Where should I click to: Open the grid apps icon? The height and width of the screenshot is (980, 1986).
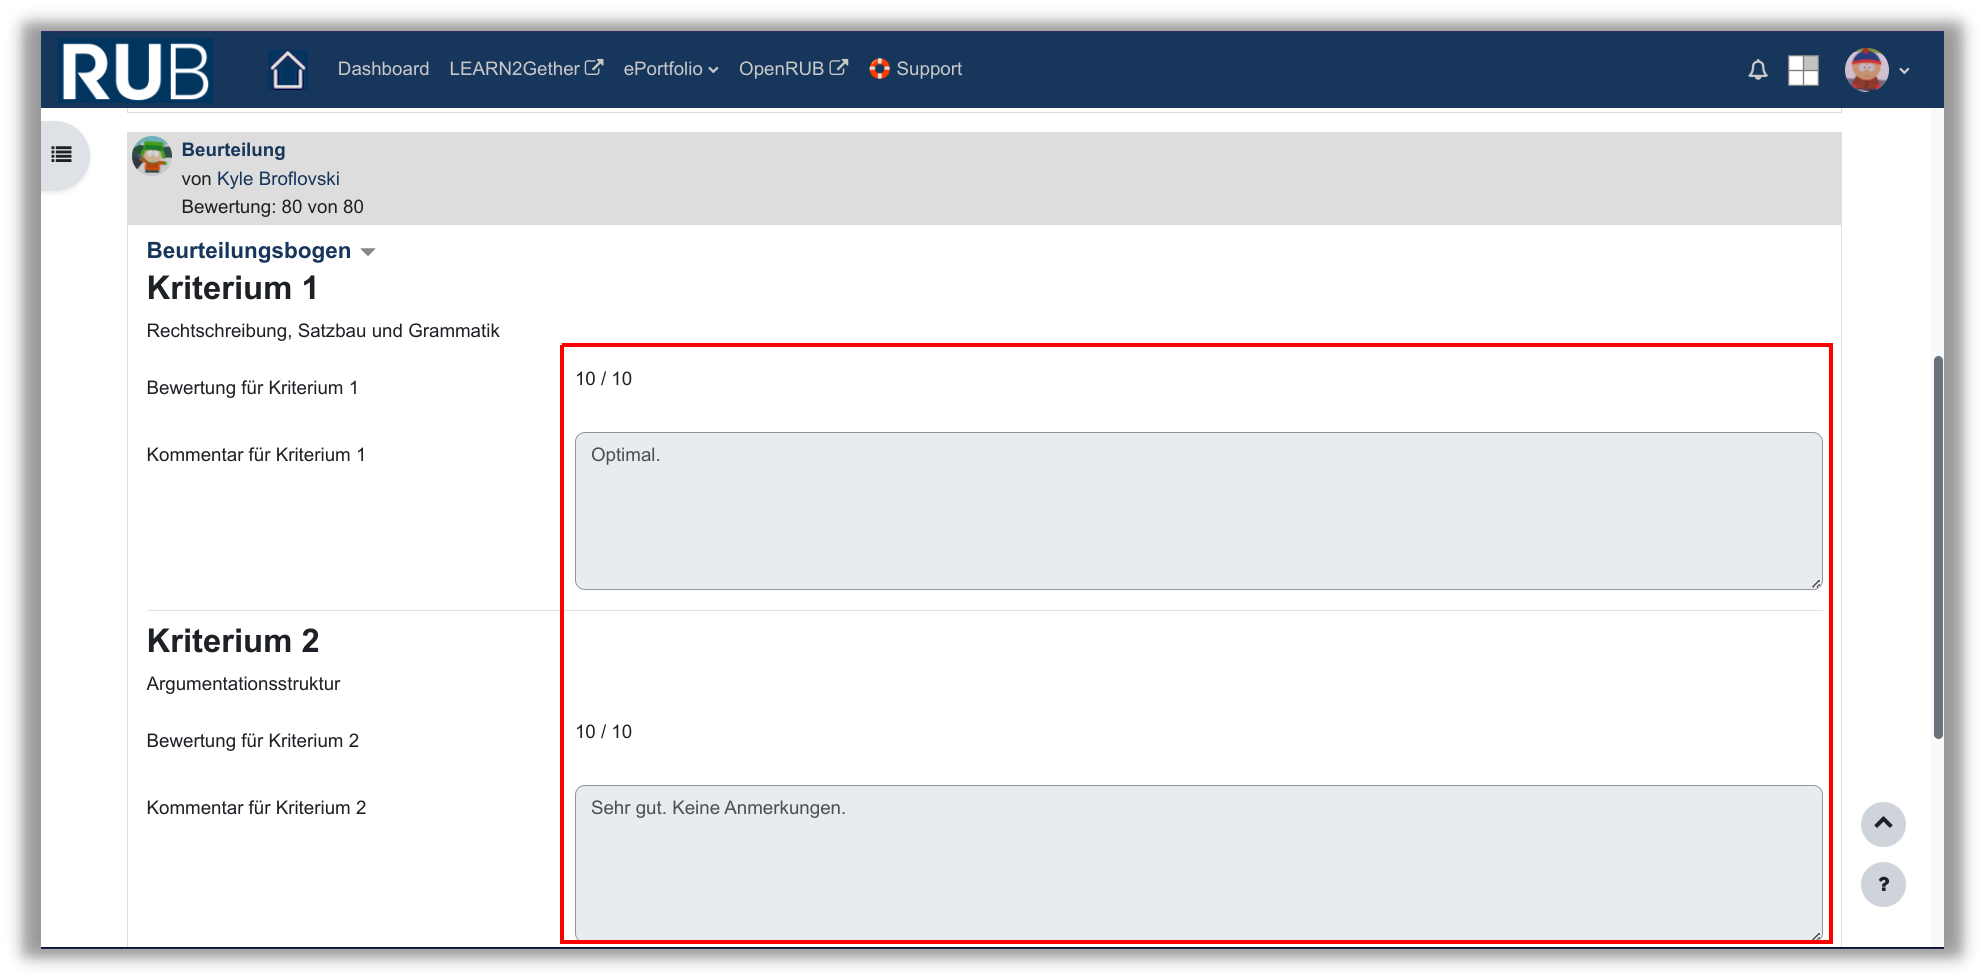[1803, 70]
